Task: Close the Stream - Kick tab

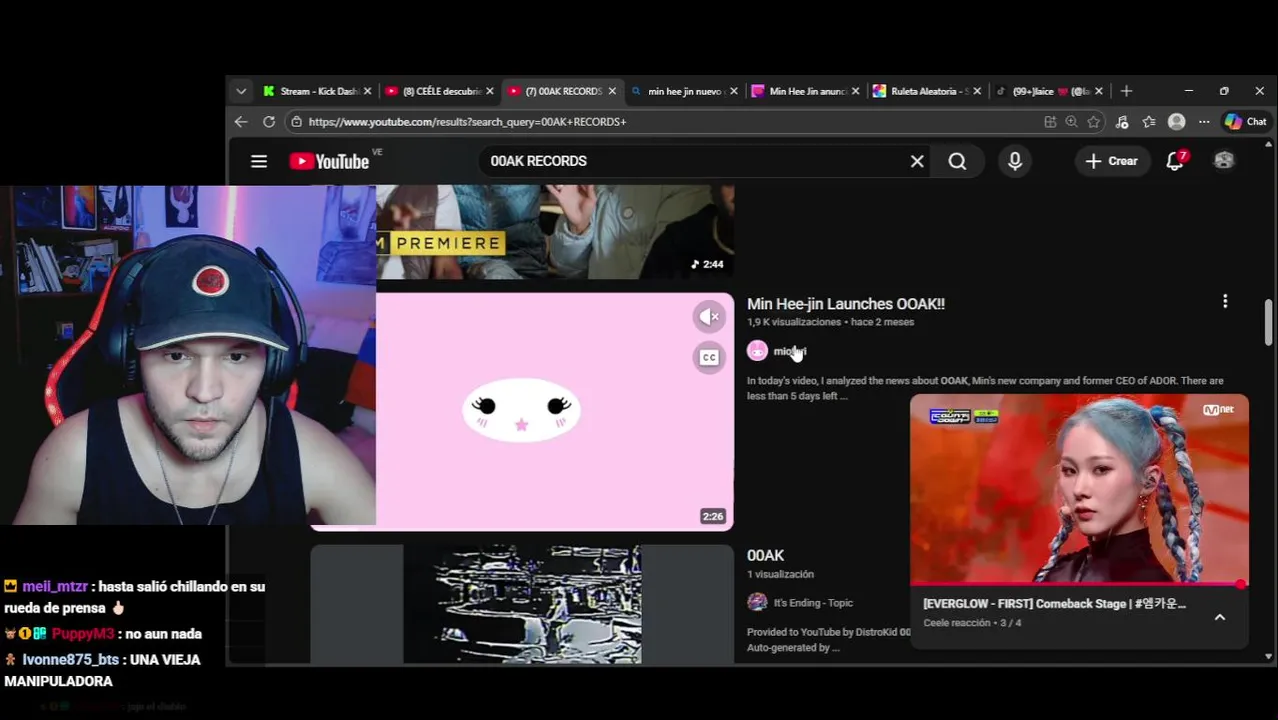Action: pyautogui.click(x=368, y=91)
